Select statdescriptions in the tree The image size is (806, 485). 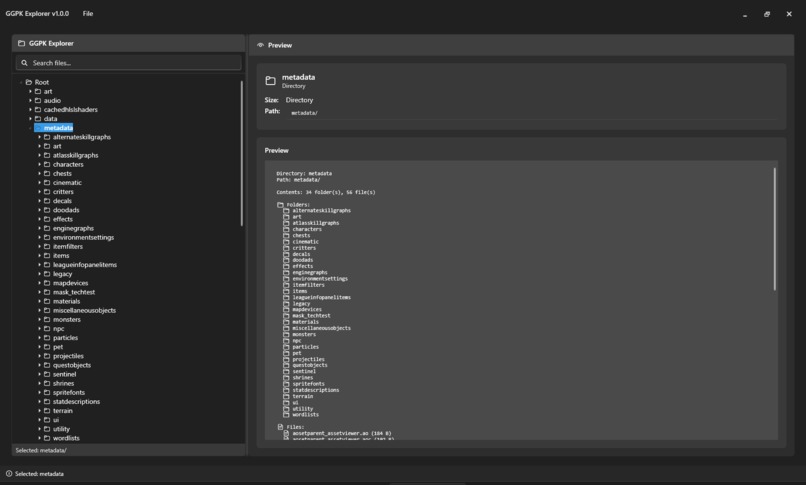point(76,402)
